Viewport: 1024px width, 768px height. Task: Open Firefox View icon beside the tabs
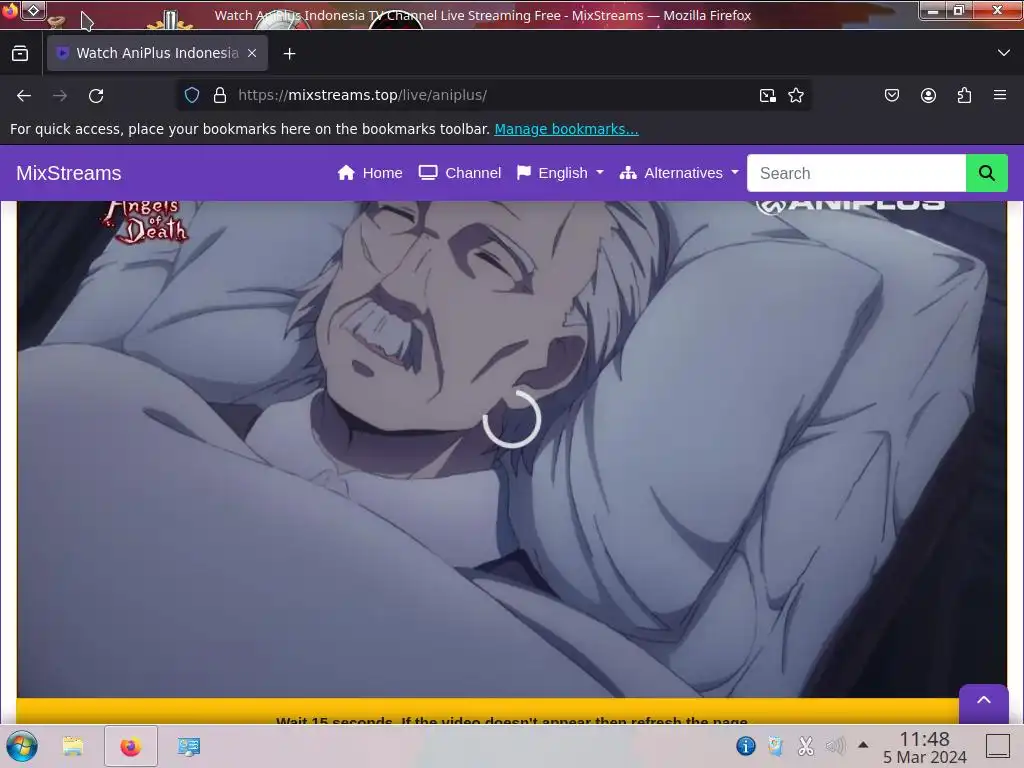click(20, 54)
